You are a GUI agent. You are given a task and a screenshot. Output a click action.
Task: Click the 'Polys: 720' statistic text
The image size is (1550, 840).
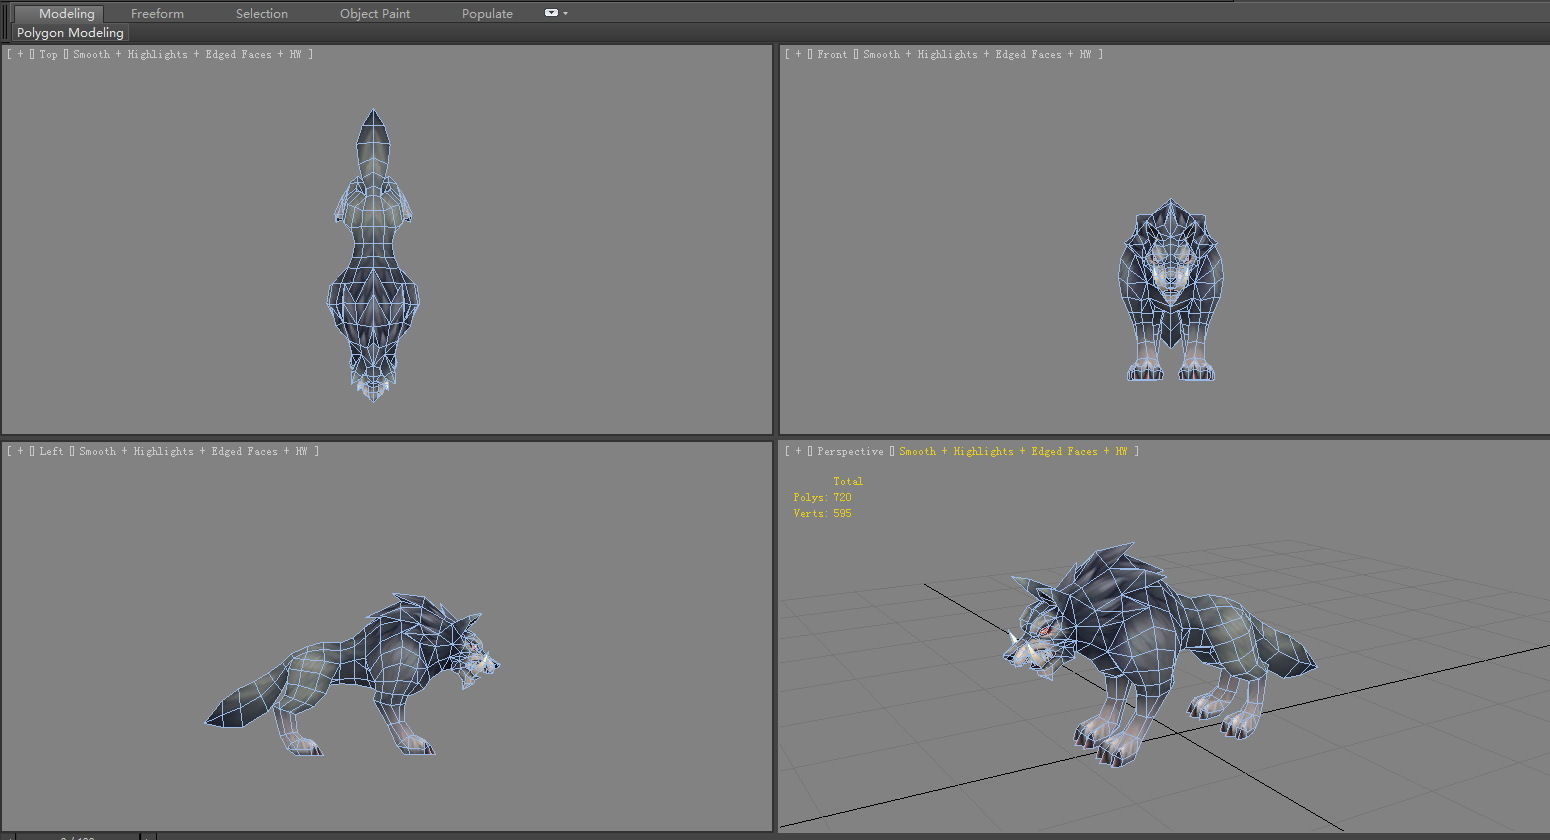[822, 497]
